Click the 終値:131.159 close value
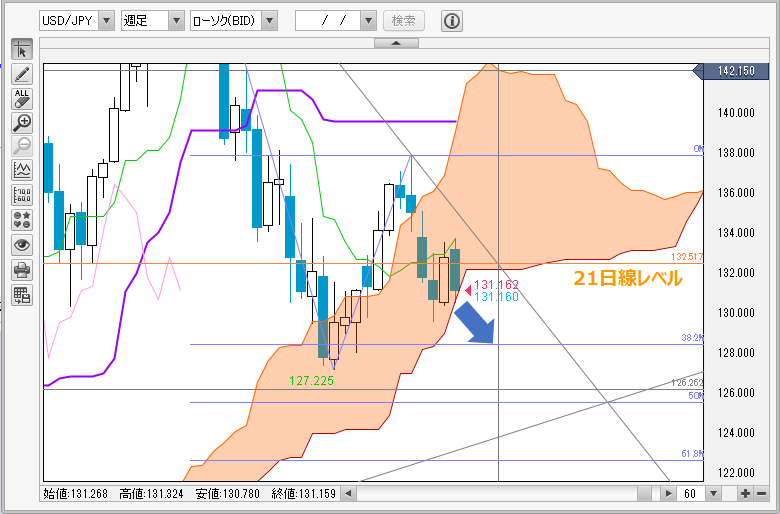Screen dimensions: 780x514 click(x=303, y=494)
